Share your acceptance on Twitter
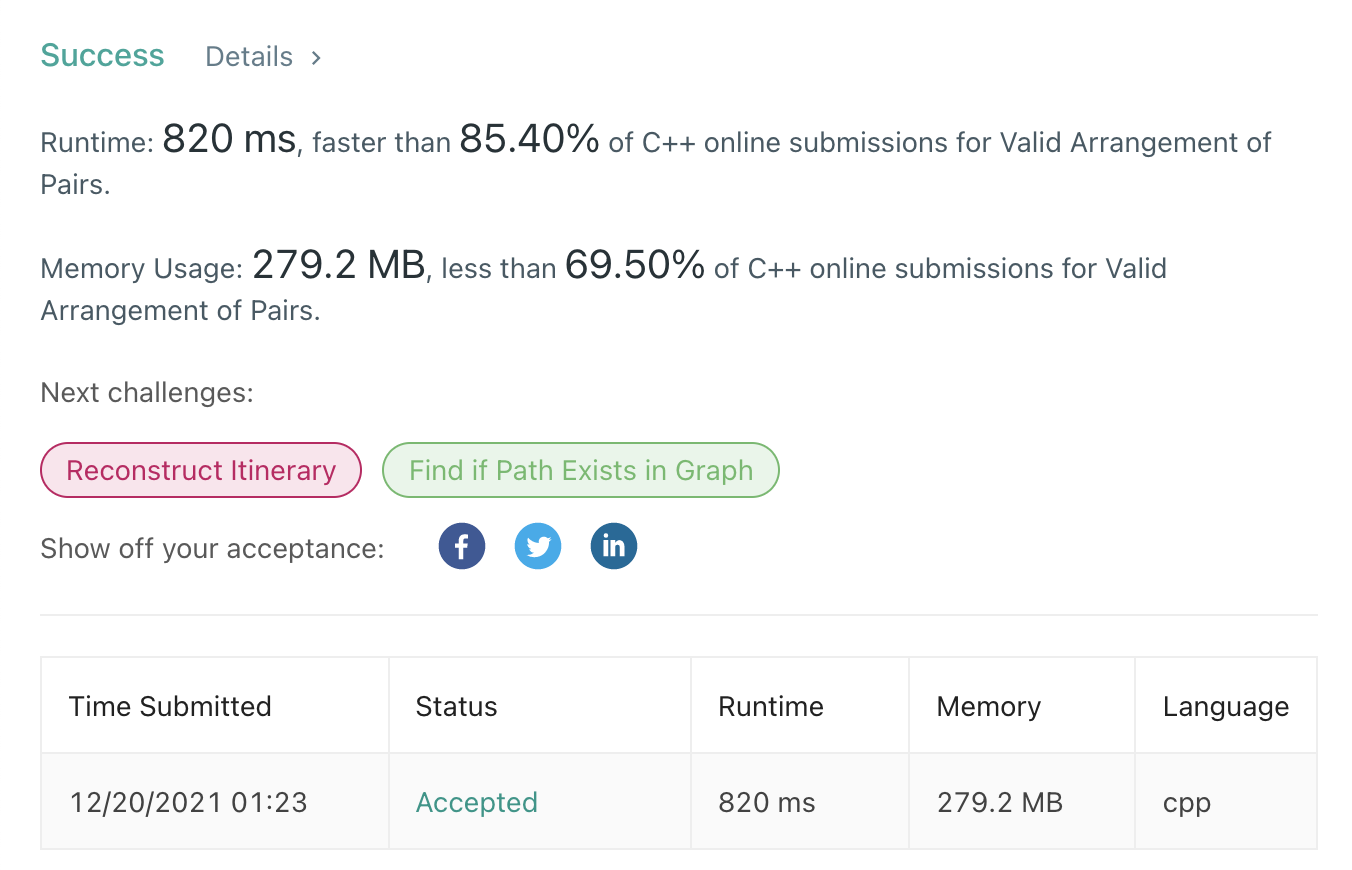The image size is (1352, 870). 538,546
